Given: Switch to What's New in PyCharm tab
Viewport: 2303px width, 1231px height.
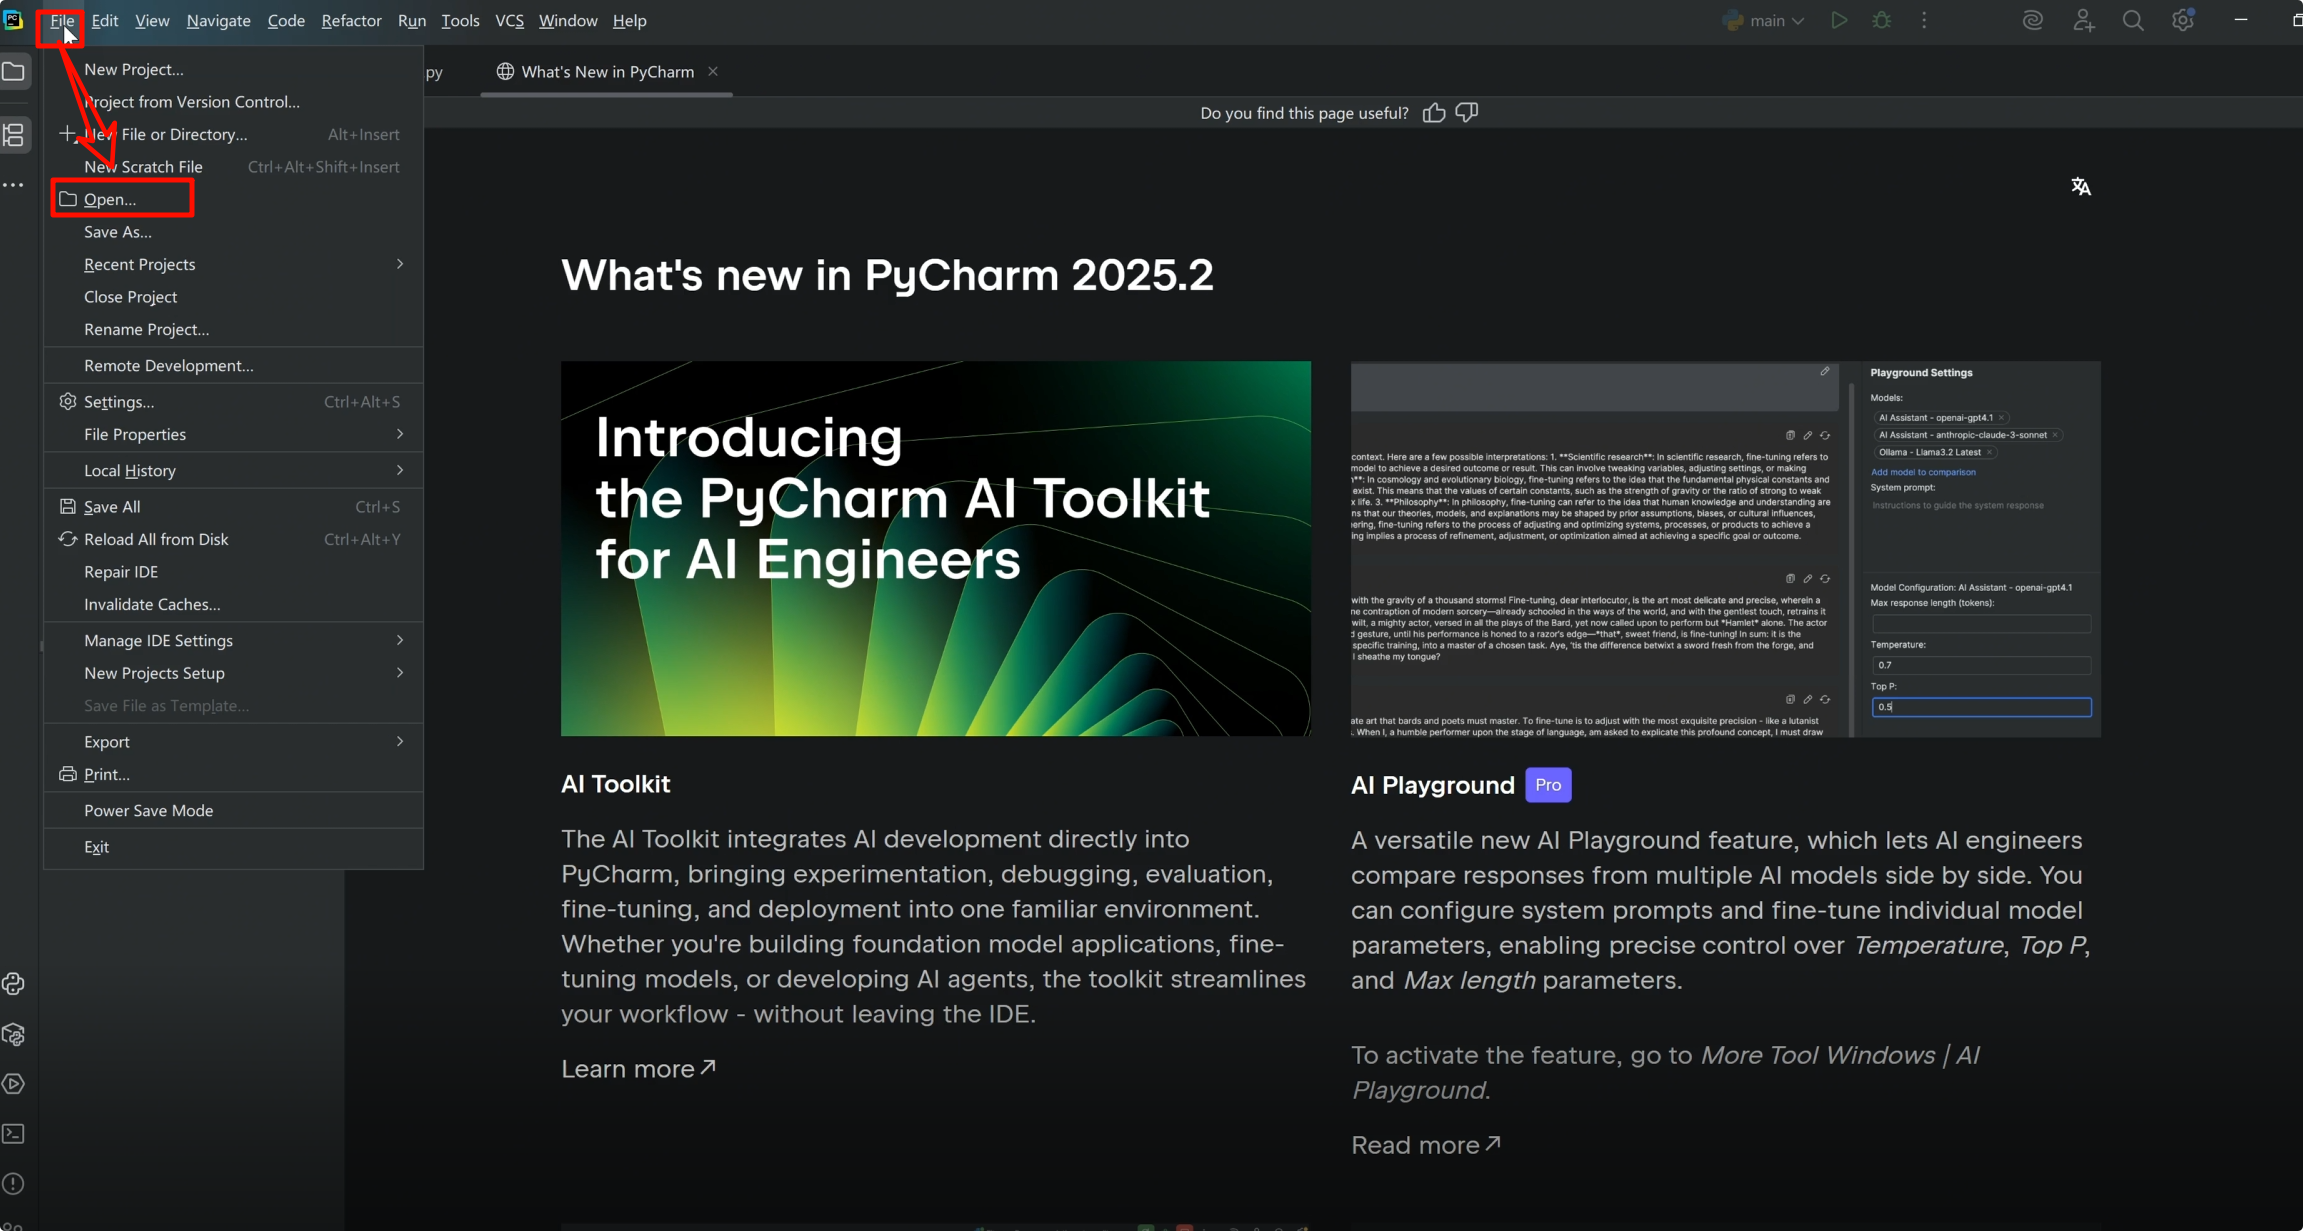Looking at the screenshot, I should tap(607, 72).
